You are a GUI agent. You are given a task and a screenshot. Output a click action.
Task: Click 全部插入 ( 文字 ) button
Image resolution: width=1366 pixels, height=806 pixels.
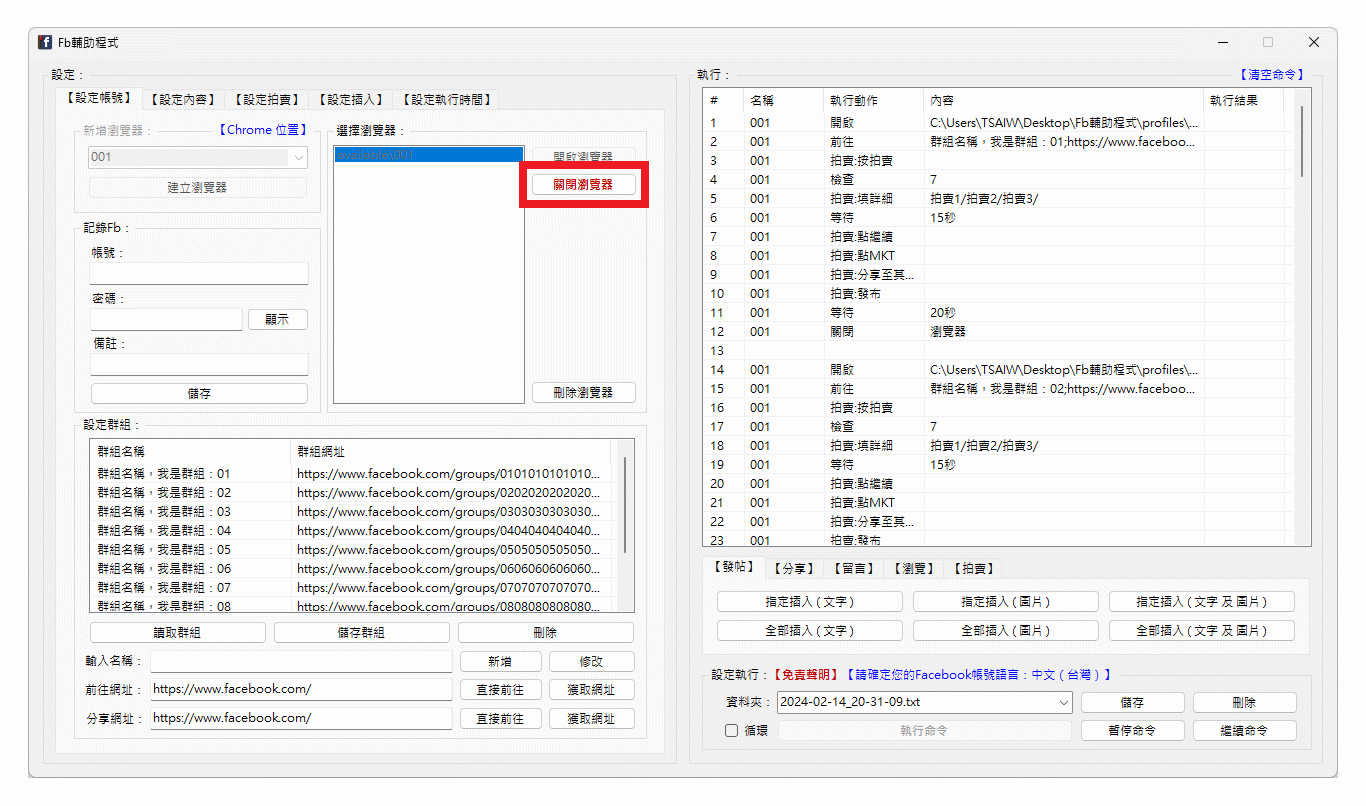810,631
